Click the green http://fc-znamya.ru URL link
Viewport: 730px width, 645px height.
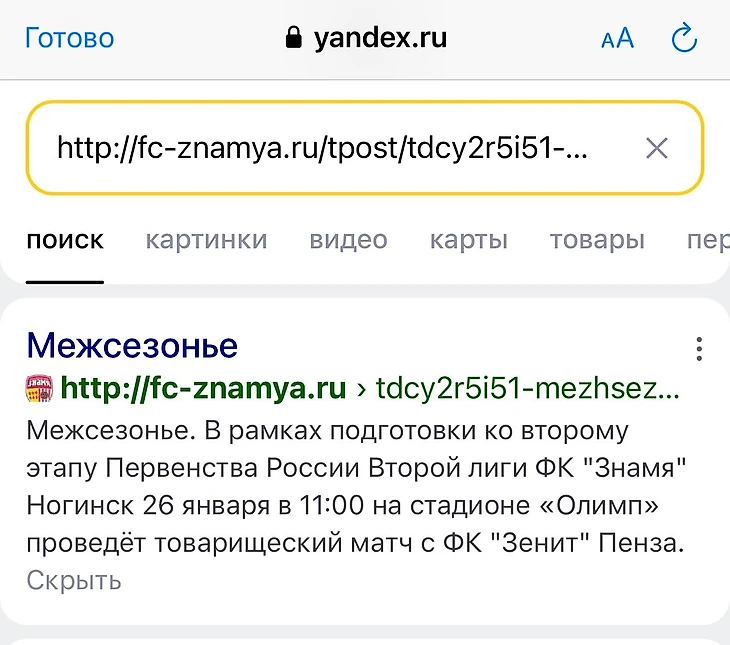pos(203,388)
